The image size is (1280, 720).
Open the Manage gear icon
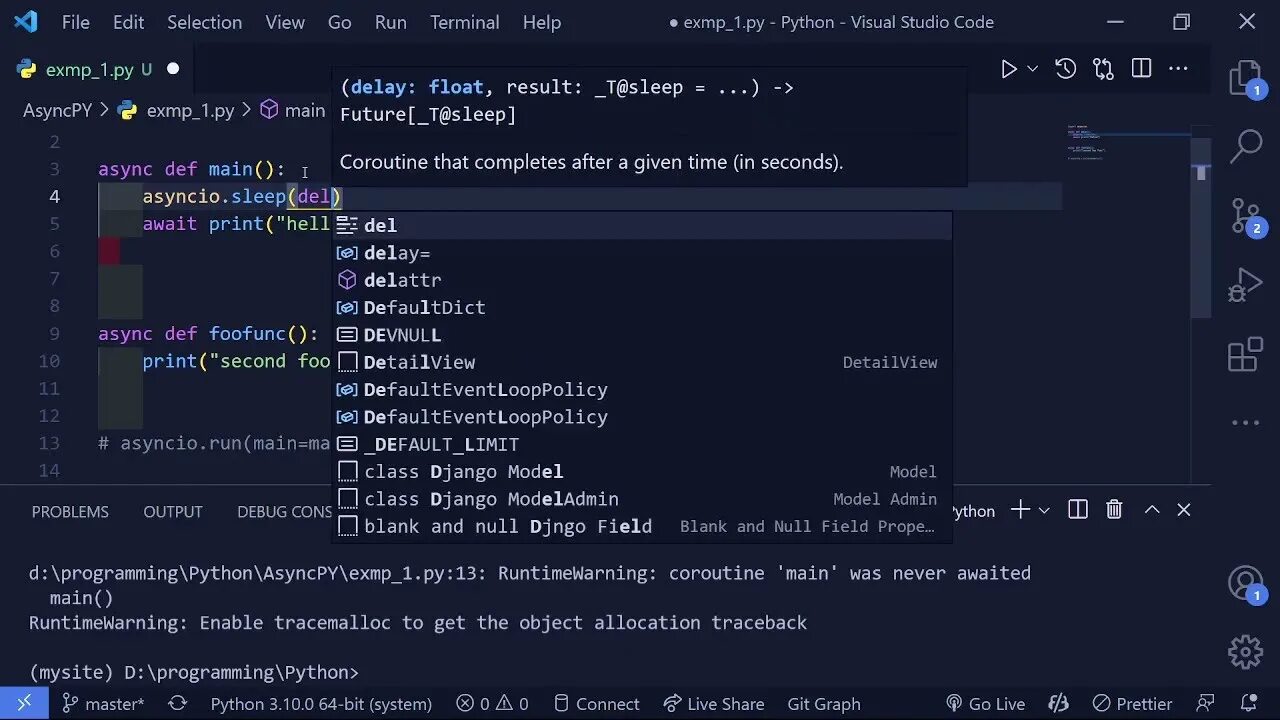[x=1246, y=652]
